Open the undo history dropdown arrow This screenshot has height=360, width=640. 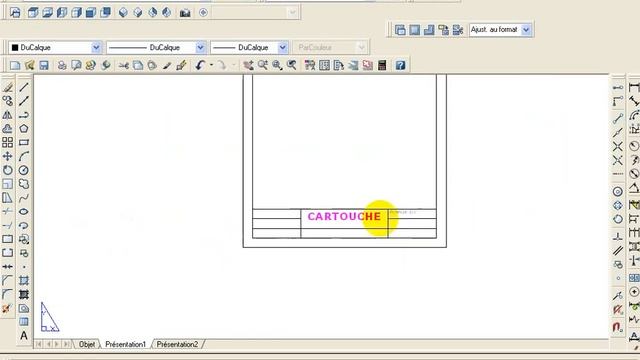[211, 65]
